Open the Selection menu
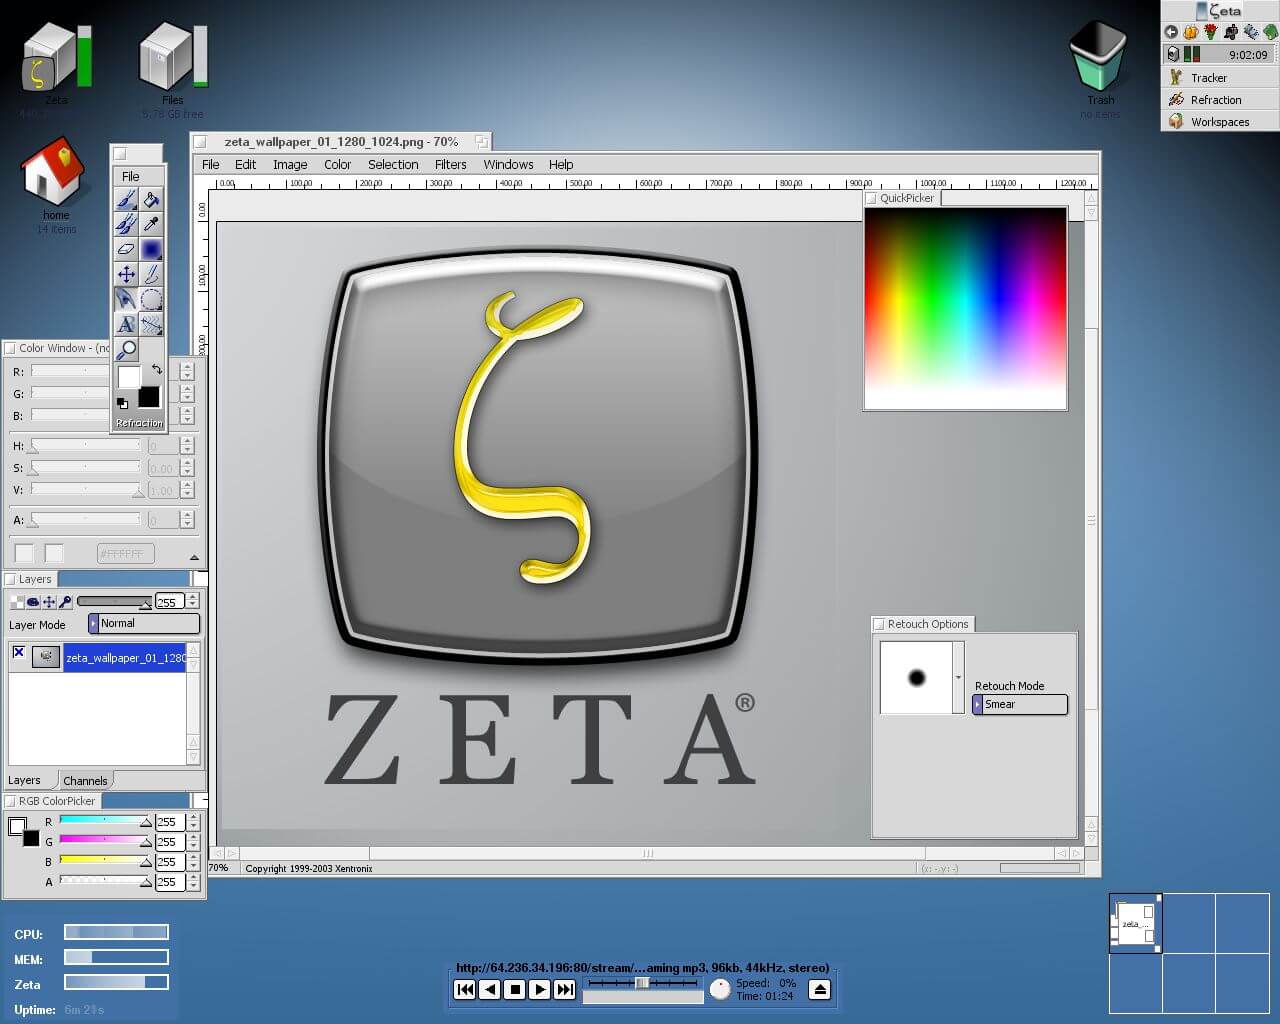 (393, 165)
